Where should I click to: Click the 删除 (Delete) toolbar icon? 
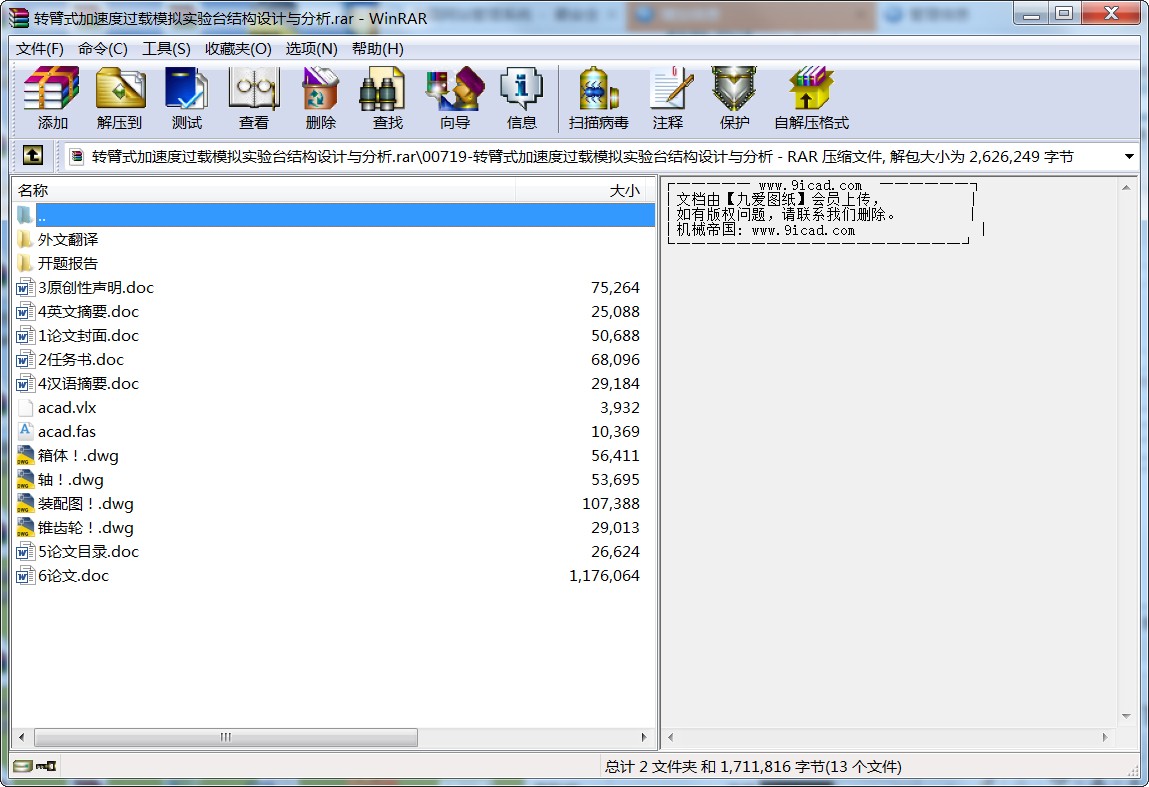tap(321, 98)
